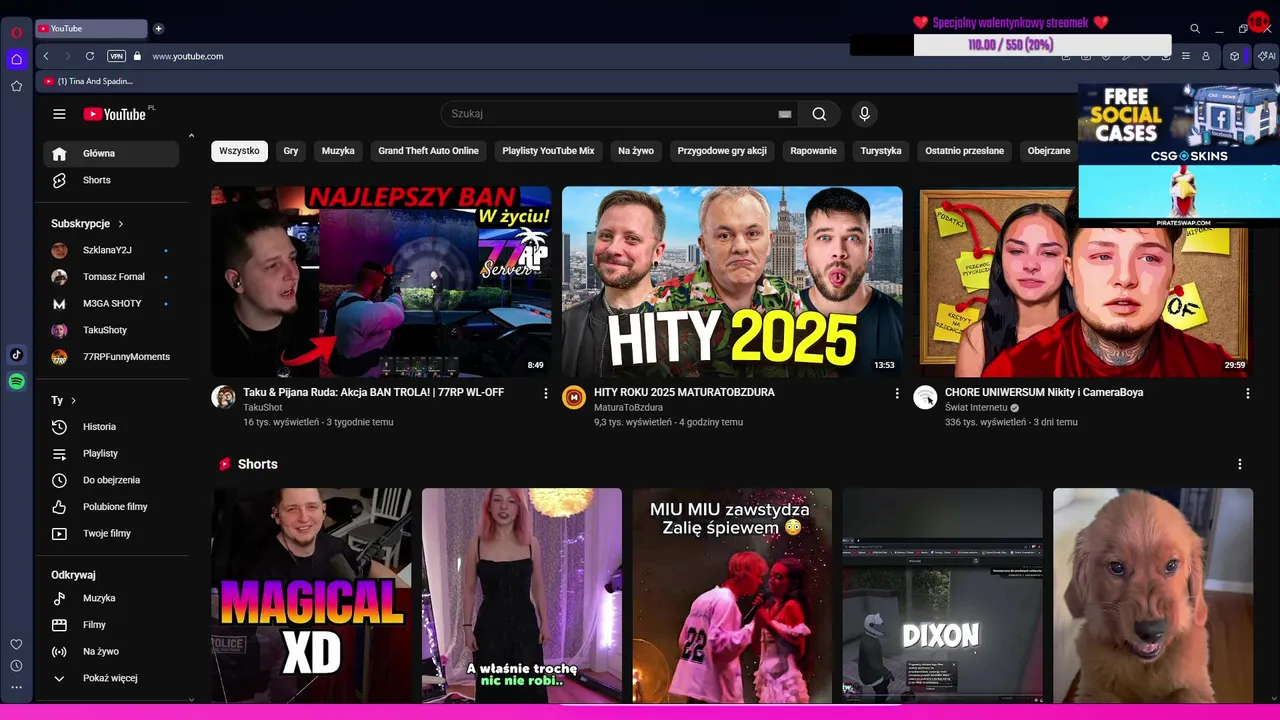The height and width of the screenshot is (720, 1280).
Task: Open Główna in the sidebar
Action: (x=111, y=154)
